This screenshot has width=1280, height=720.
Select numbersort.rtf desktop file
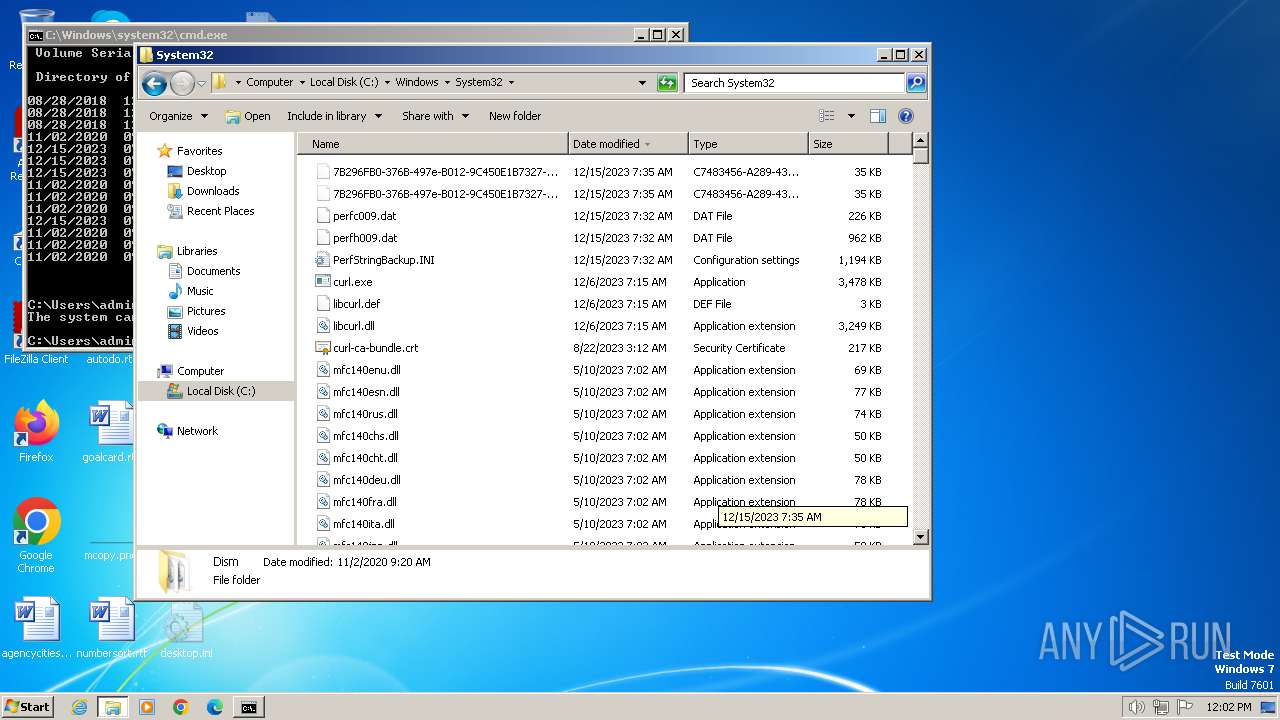111,628
